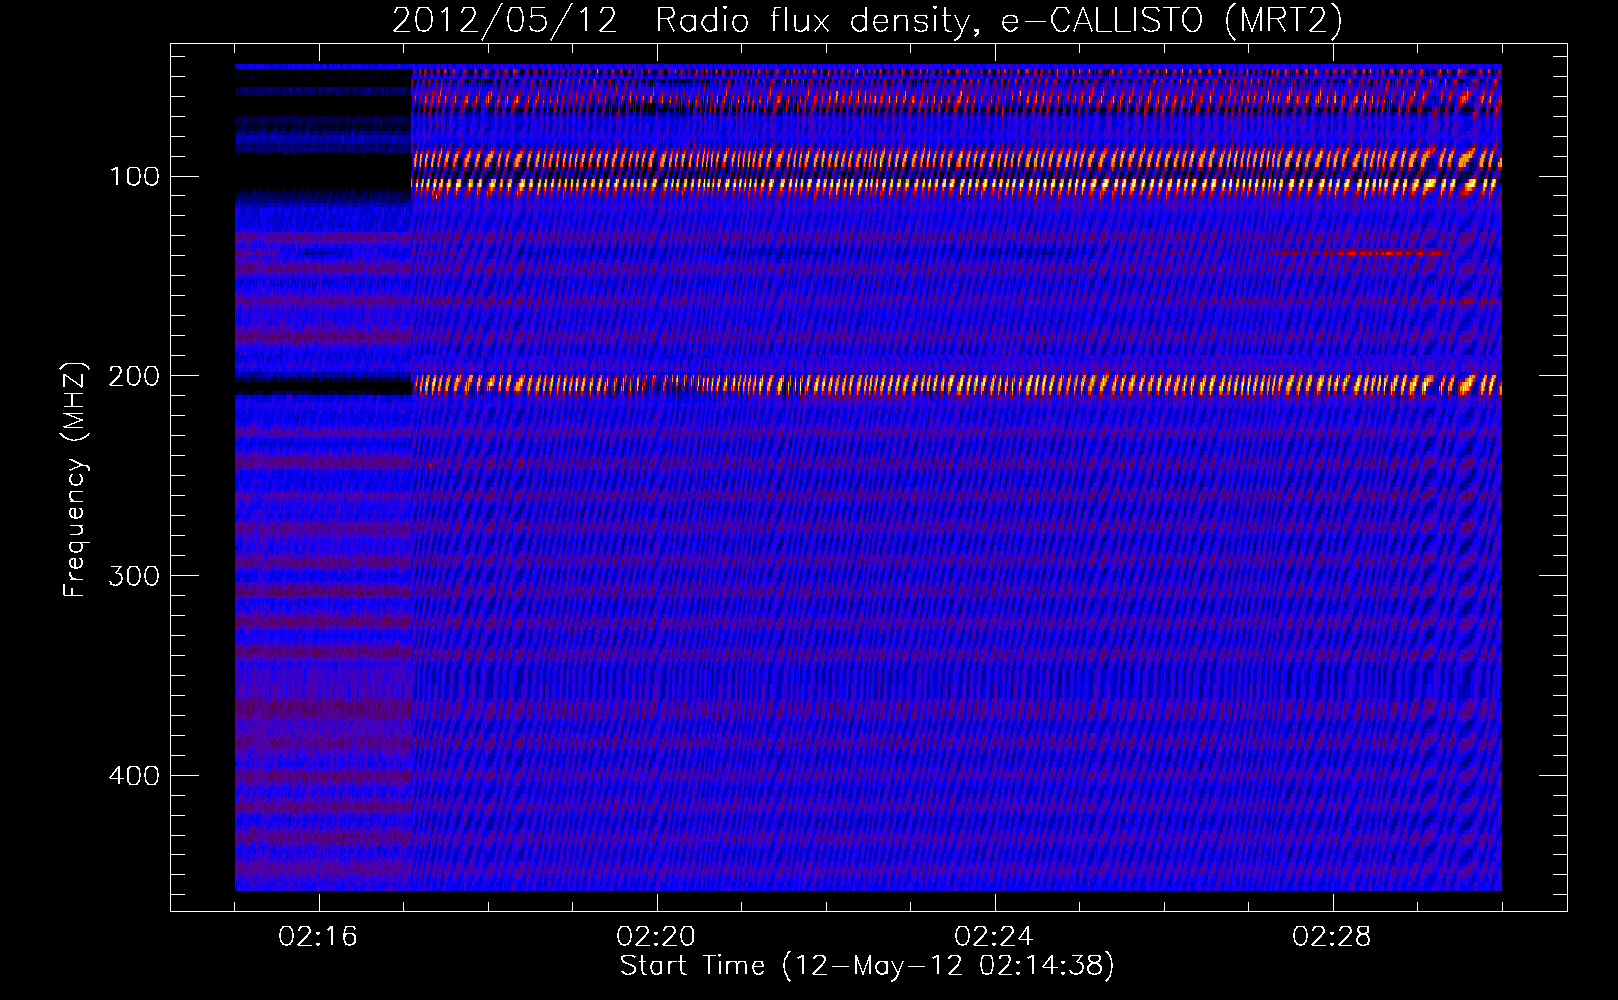
Task: Click the "200" frequency tick label
Action: point(134,376)
